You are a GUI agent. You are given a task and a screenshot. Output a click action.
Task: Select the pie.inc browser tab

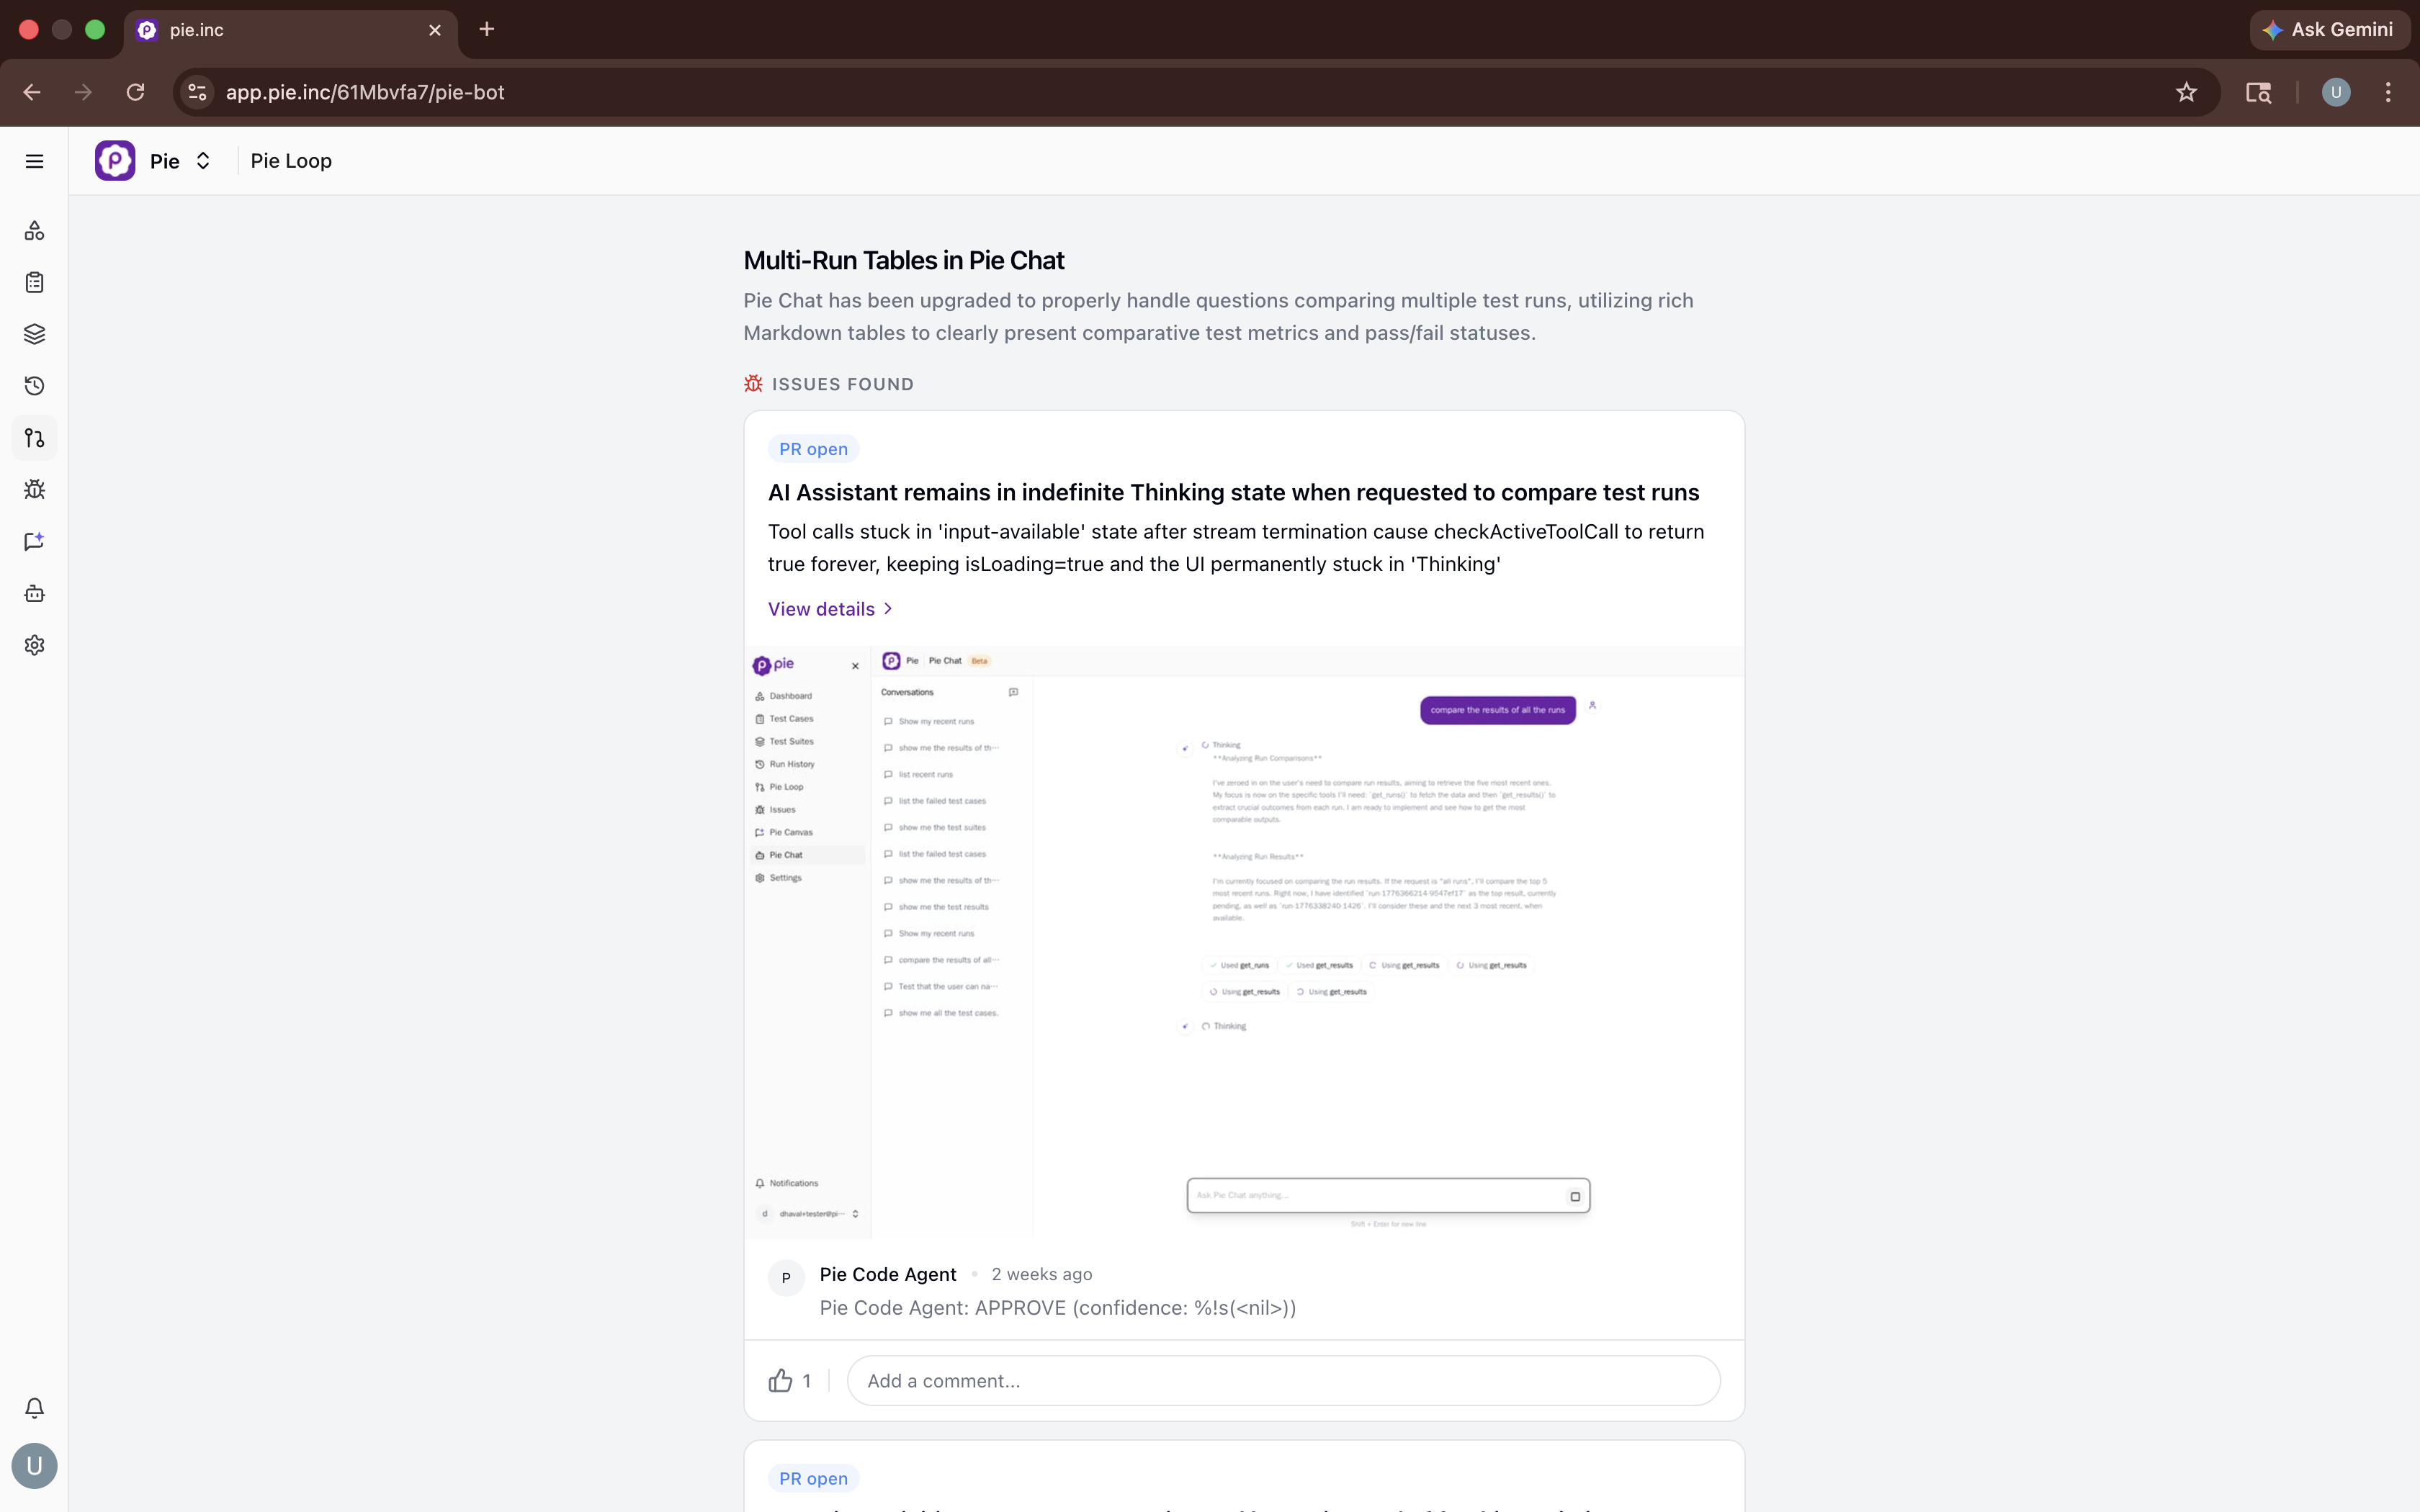coord(290,30)
